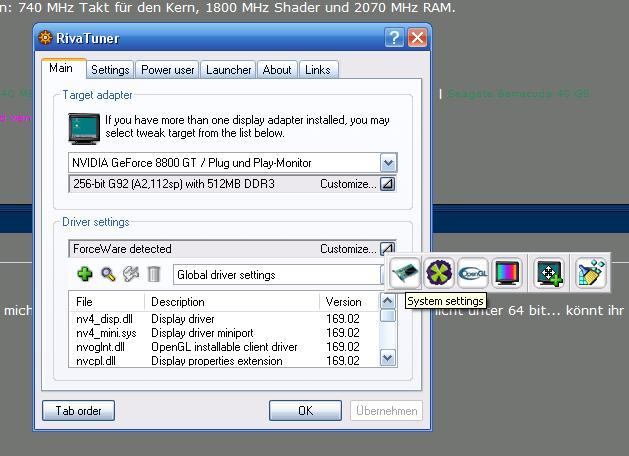Click 'OpenGL installable client driver' description
The image size is (629, 456).
[x=224, y=347]
